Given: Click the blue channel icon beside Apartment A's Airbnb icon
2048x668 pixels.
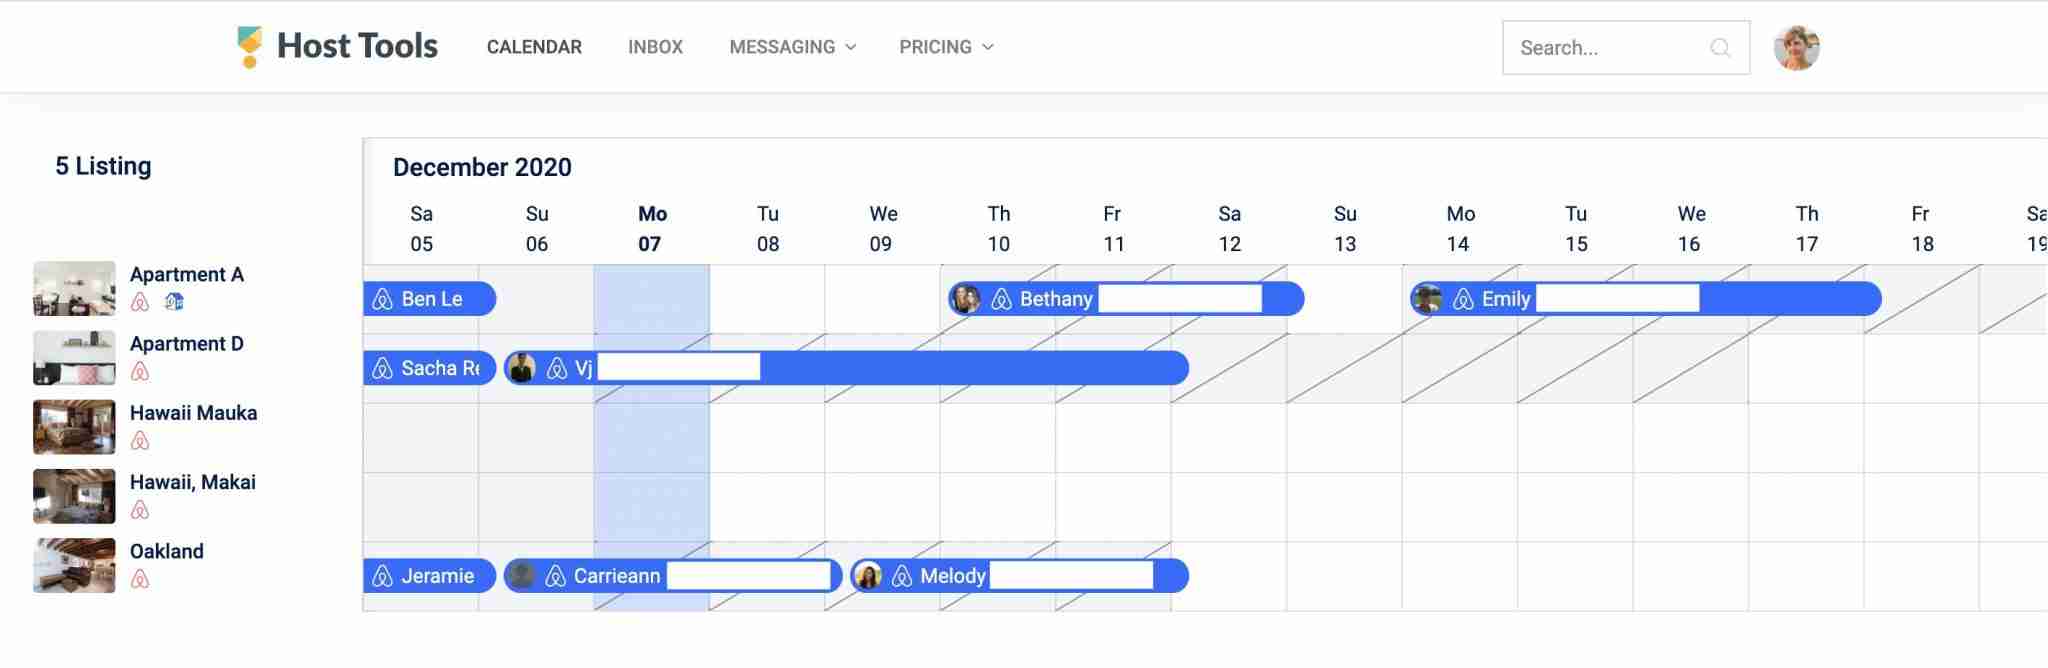Looking at the screenshot, I should coord(174,300).
